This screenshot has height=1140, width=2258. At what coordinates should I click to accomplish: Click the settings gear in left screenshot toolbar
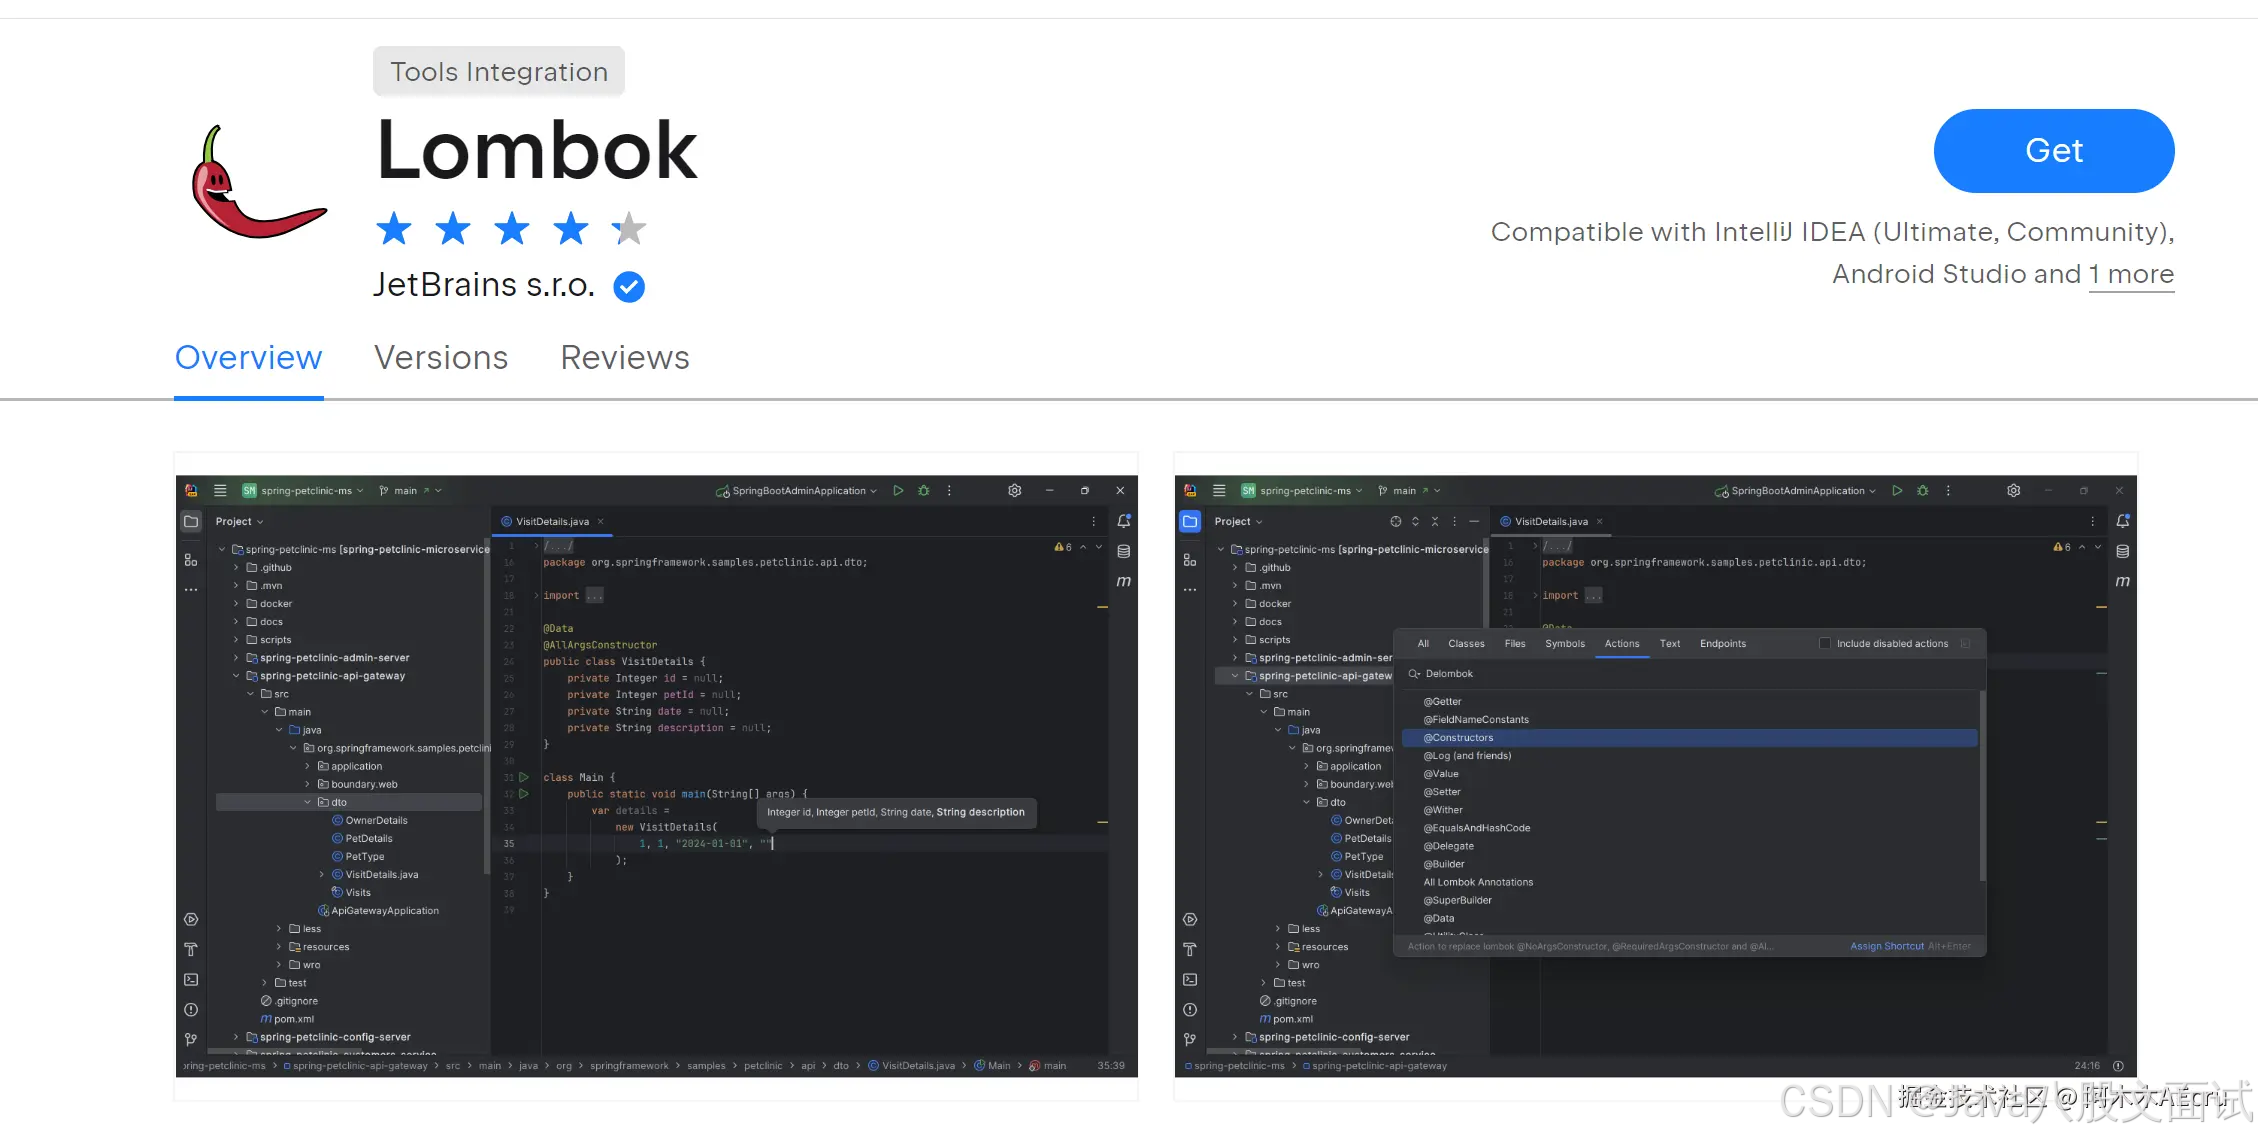tap(1014, 491)
